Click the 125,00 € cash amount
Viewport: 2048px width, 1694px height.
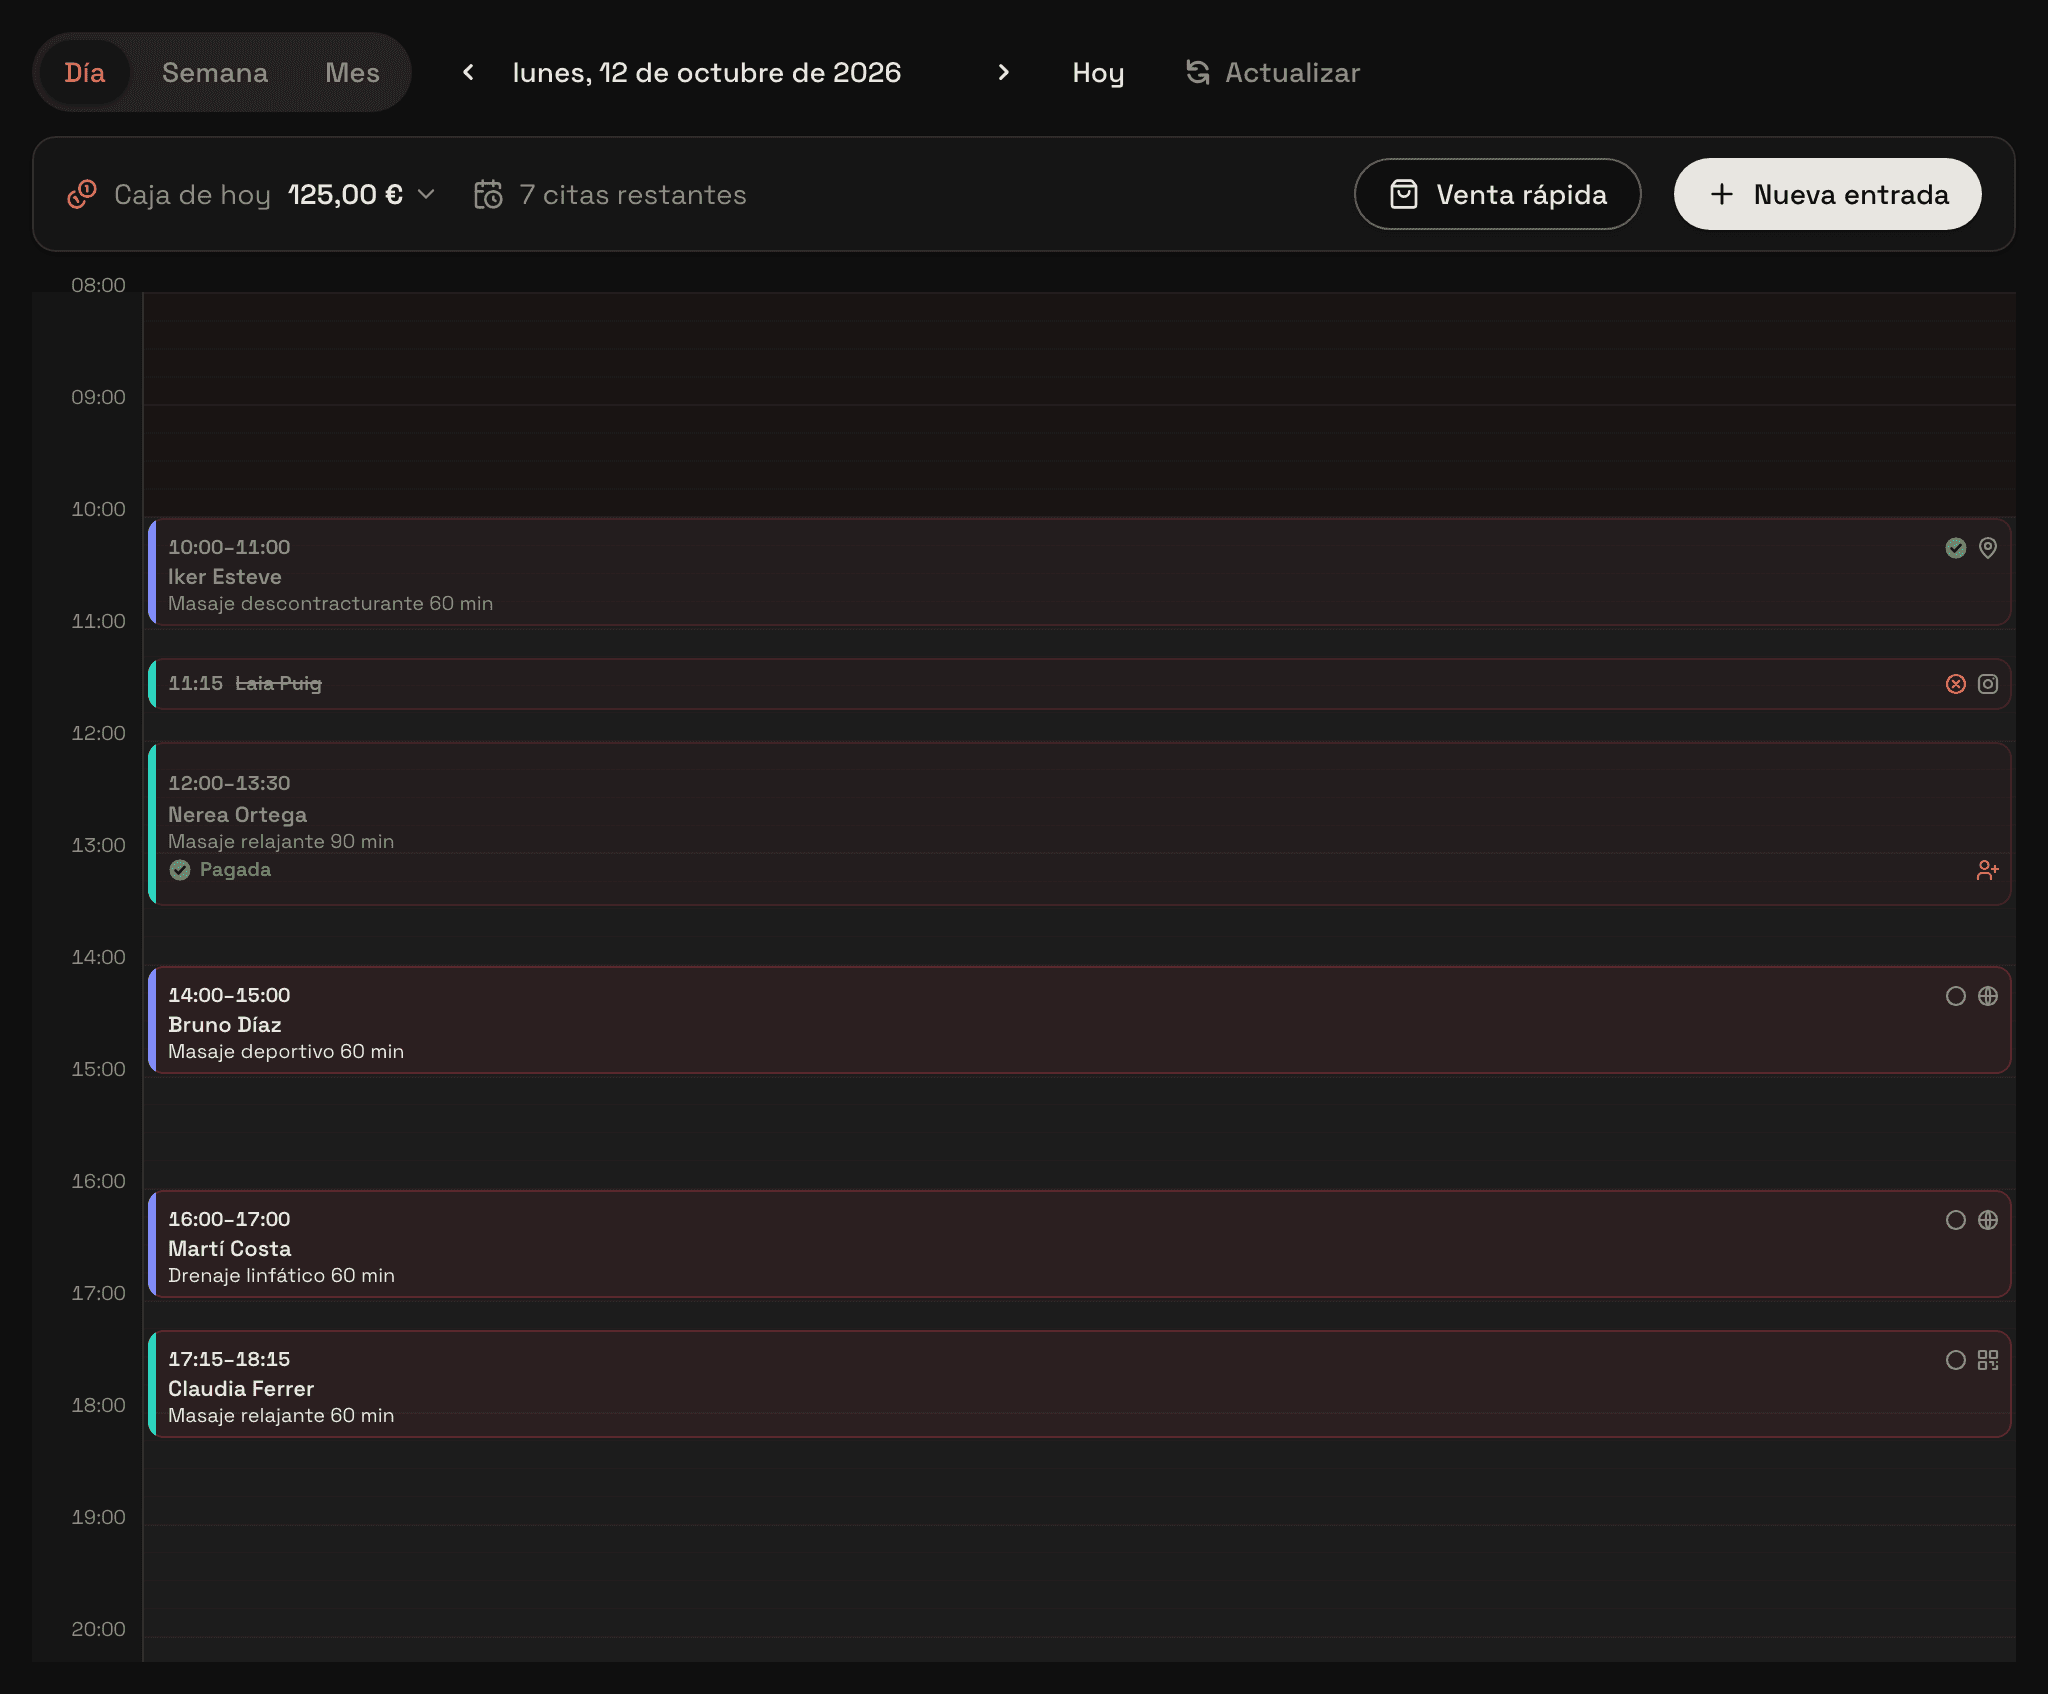point(345,194)
